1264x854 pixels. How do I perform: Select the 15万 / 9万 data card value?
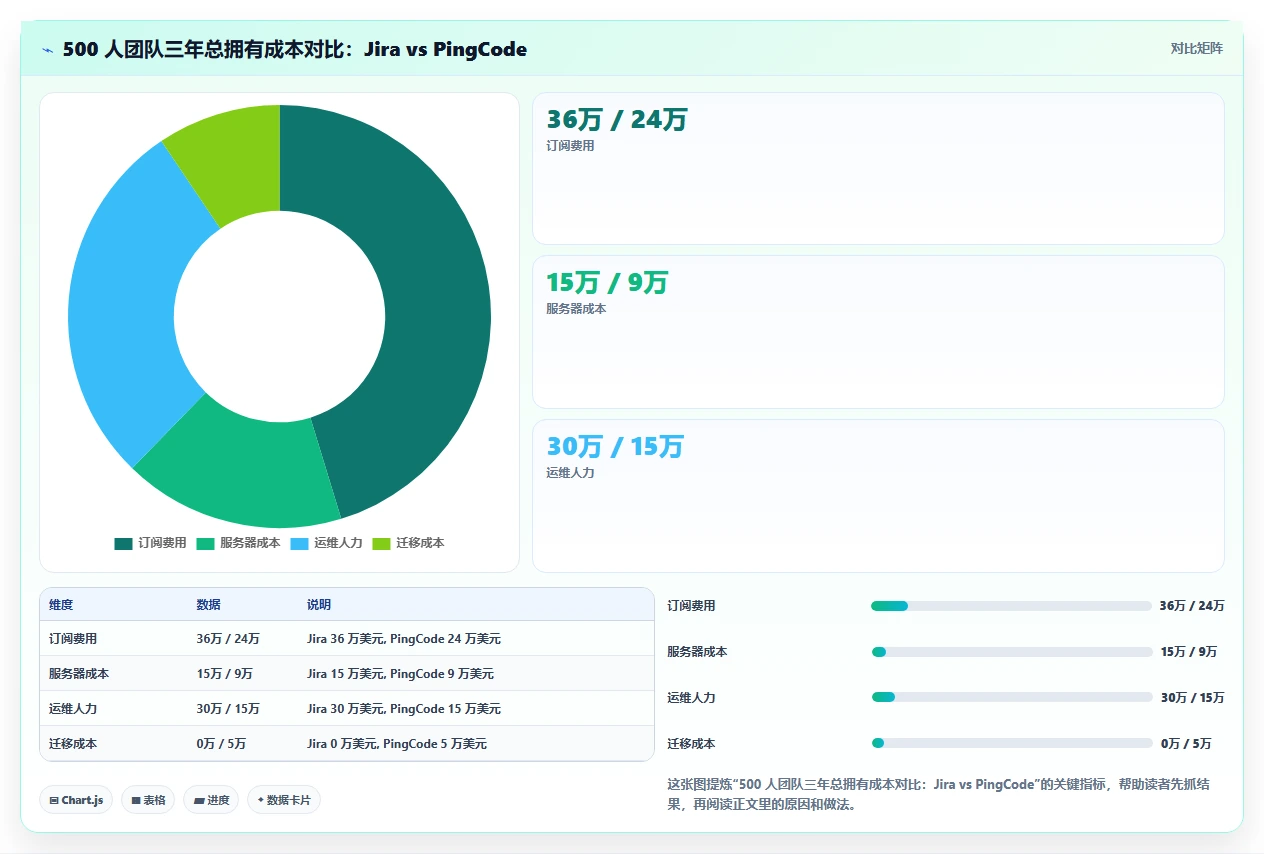click(607, 283)
